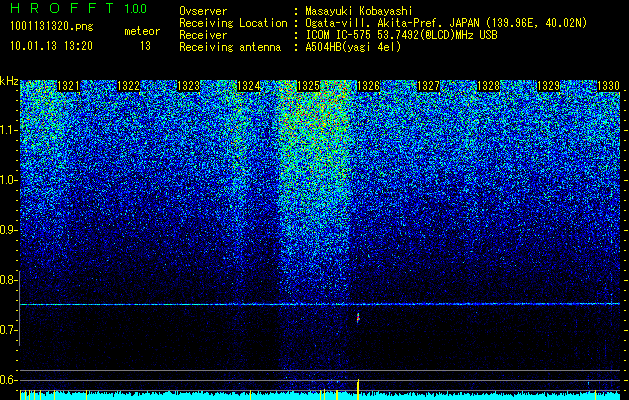
Task: Click time marker 1323
Action: click(x=189, y=86)
